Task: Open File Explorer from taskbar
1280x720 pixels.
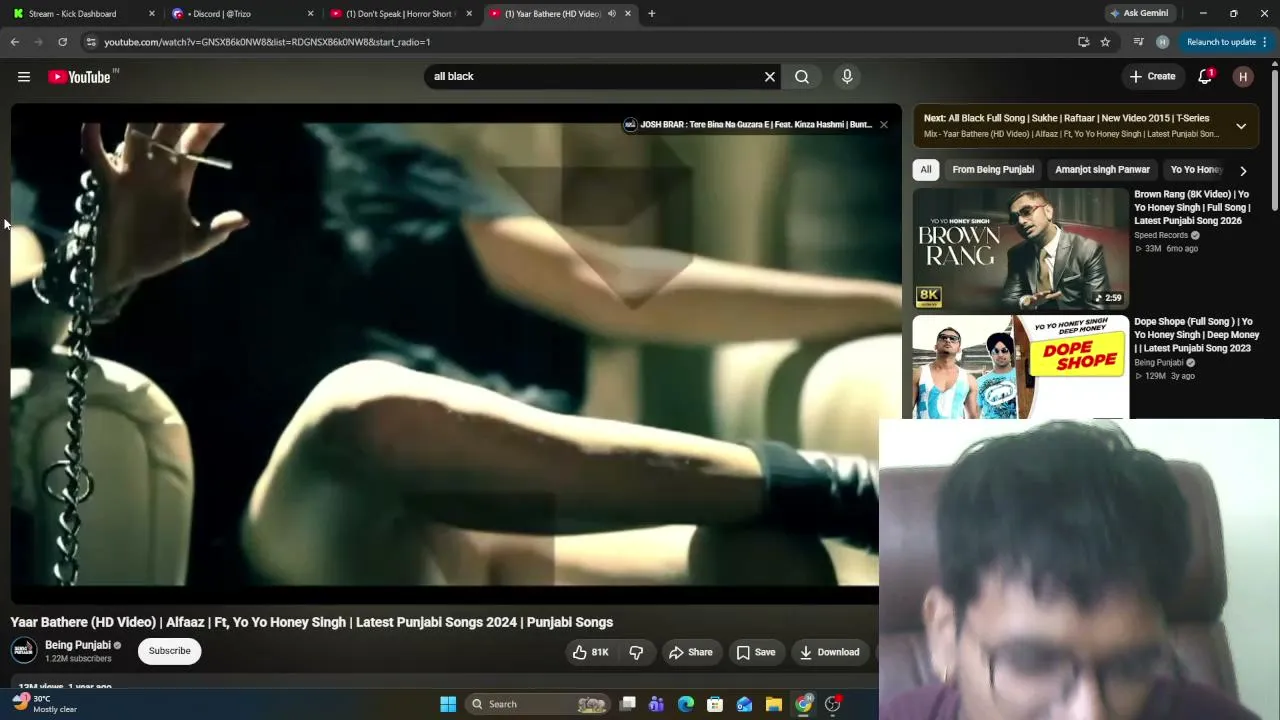Action: pos(774,704)
